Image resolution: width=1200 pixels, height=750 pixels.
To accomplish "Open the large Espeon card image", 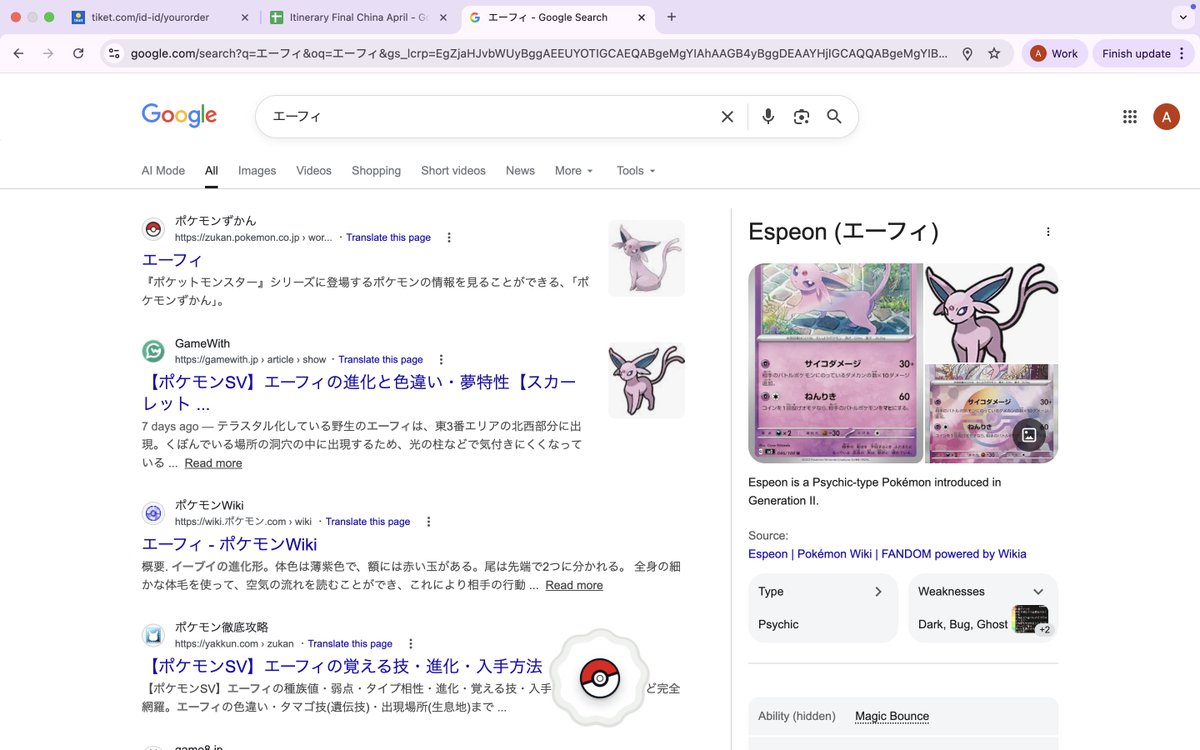I will 835,363.
